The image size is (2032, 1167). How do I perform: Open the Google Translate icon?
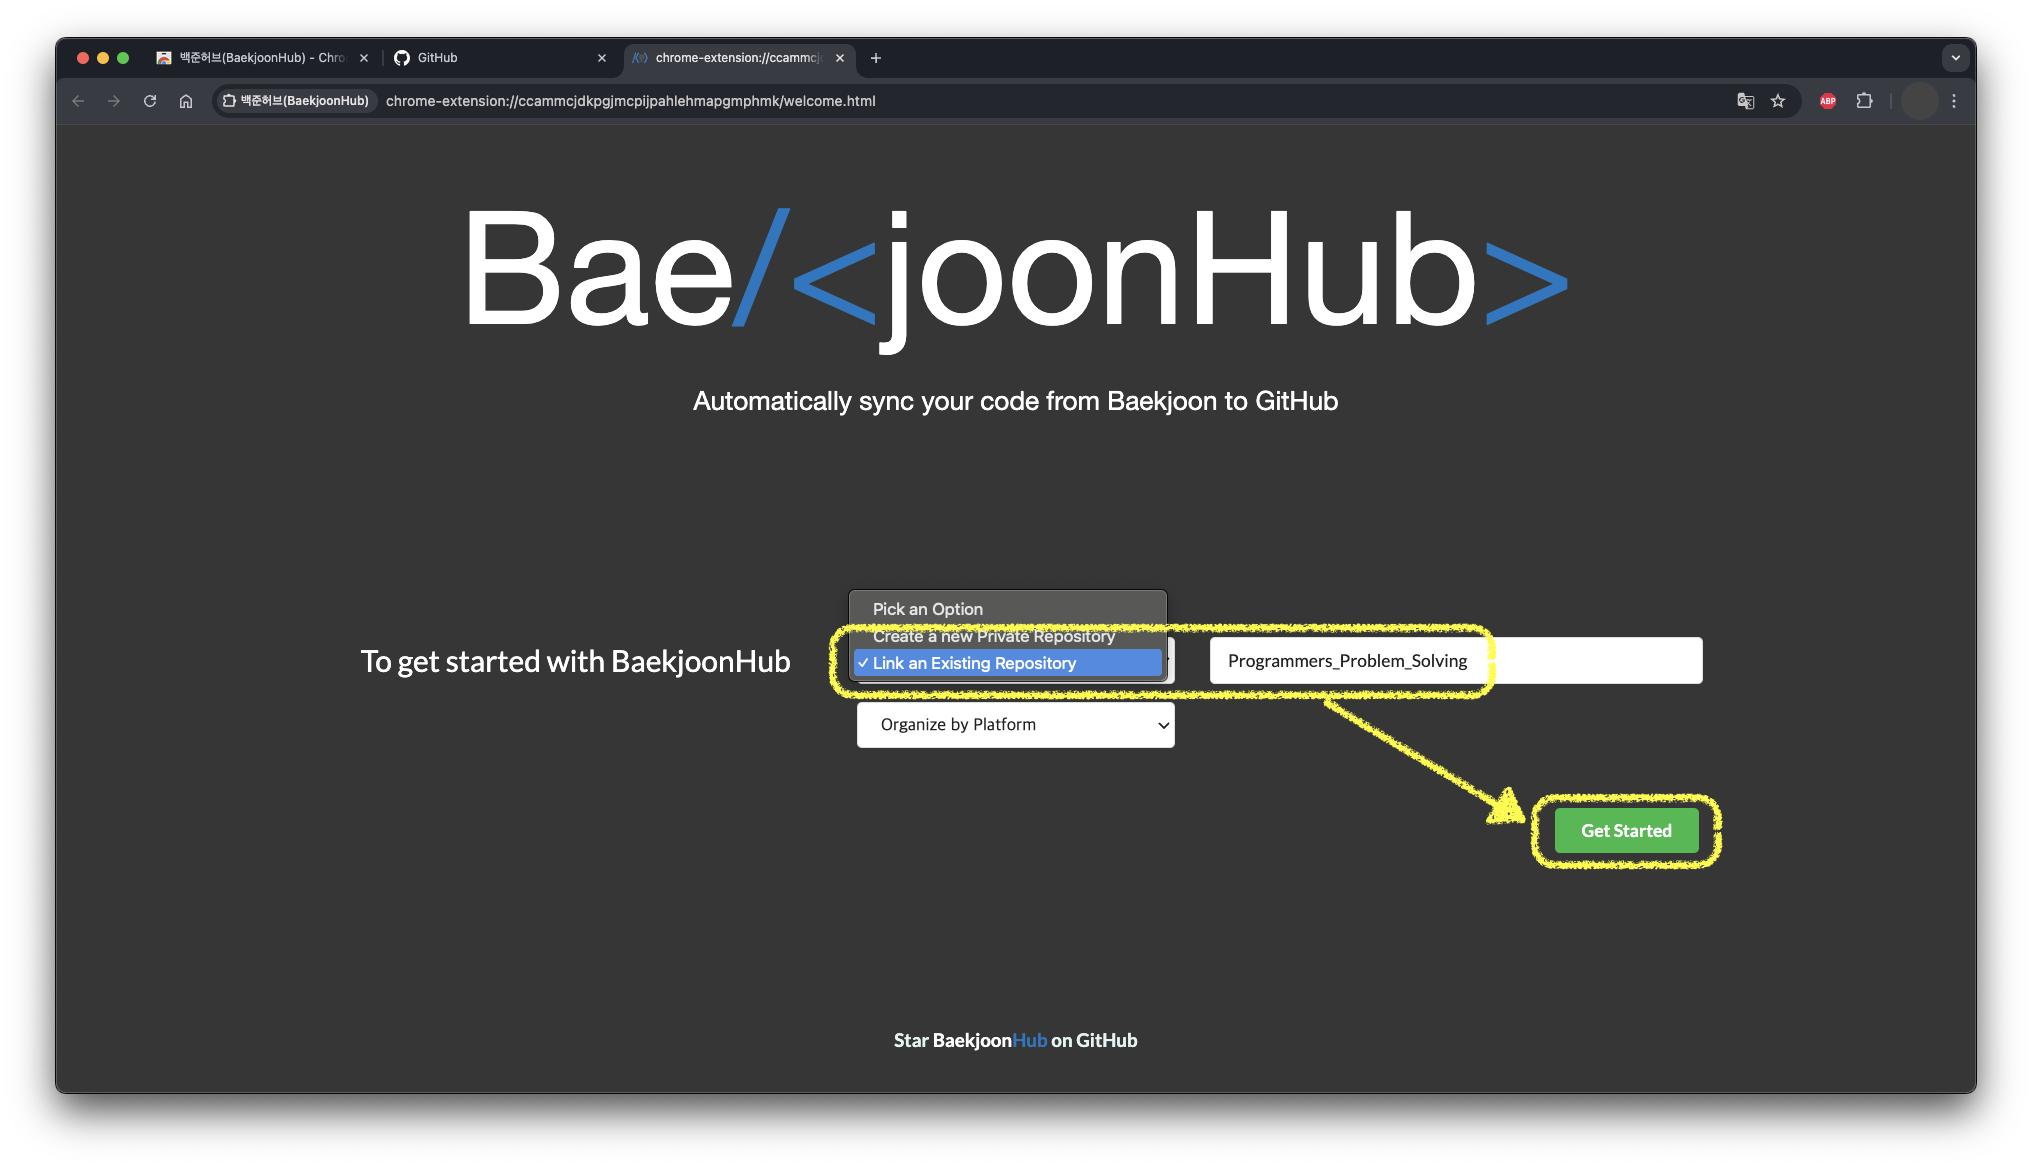click(x=1746, y=101)
